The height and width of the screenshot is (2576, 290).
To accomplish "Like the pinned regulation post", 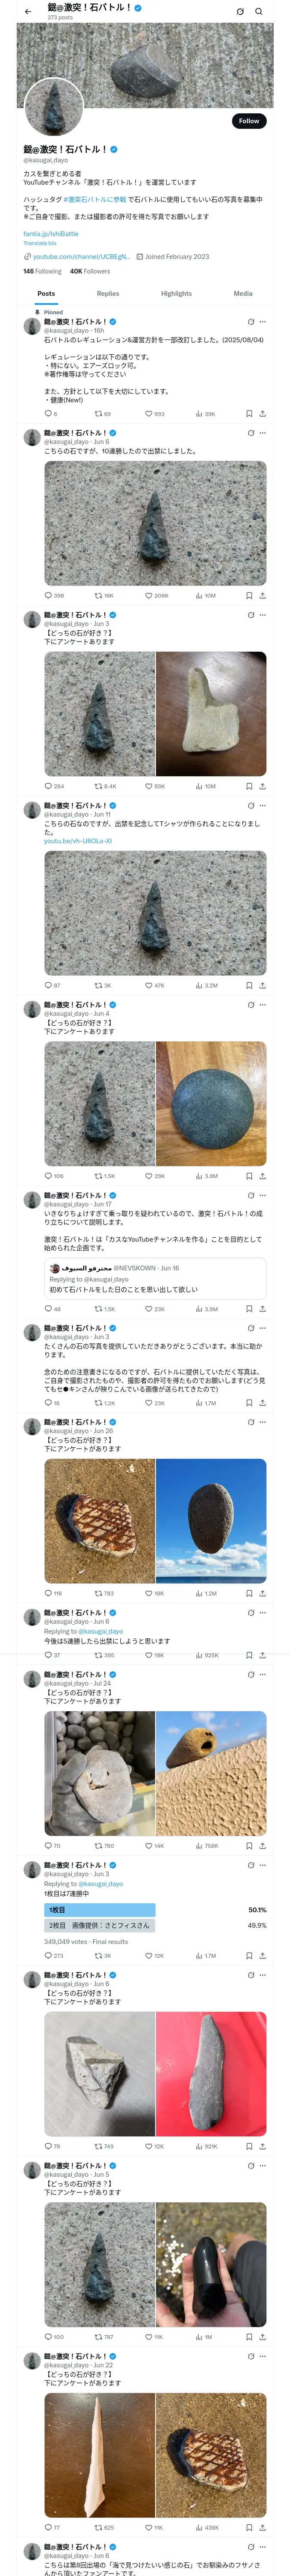I will pos(149,413).
